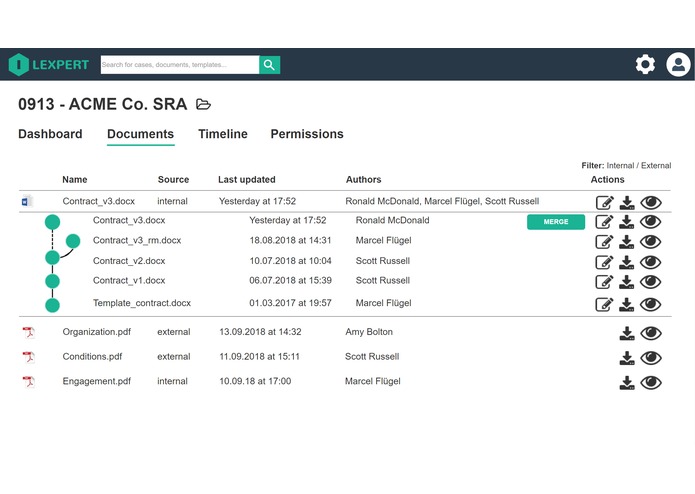695x494 pixels.
Task: Click the MERGE button
Action: [x=556, y=222]
